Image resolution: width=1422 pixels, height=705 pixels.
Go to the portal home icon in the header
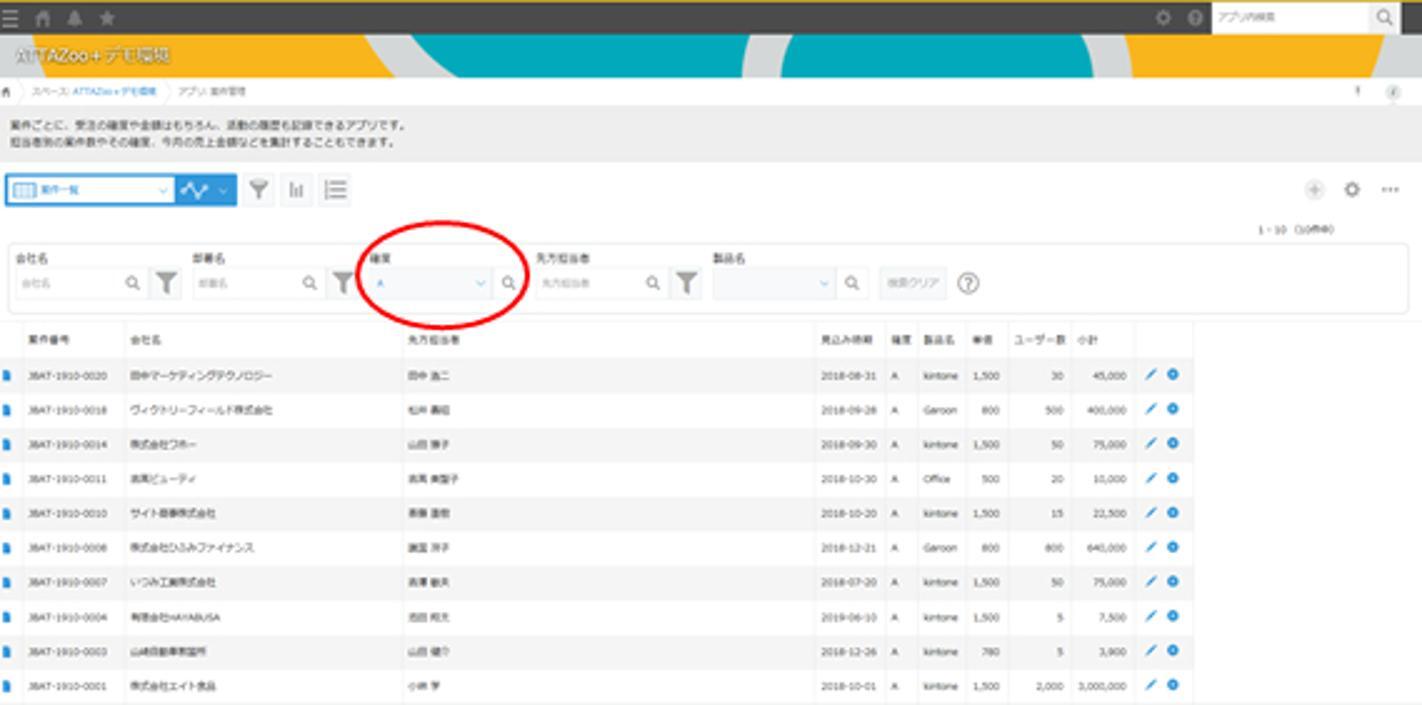point(42,18)
